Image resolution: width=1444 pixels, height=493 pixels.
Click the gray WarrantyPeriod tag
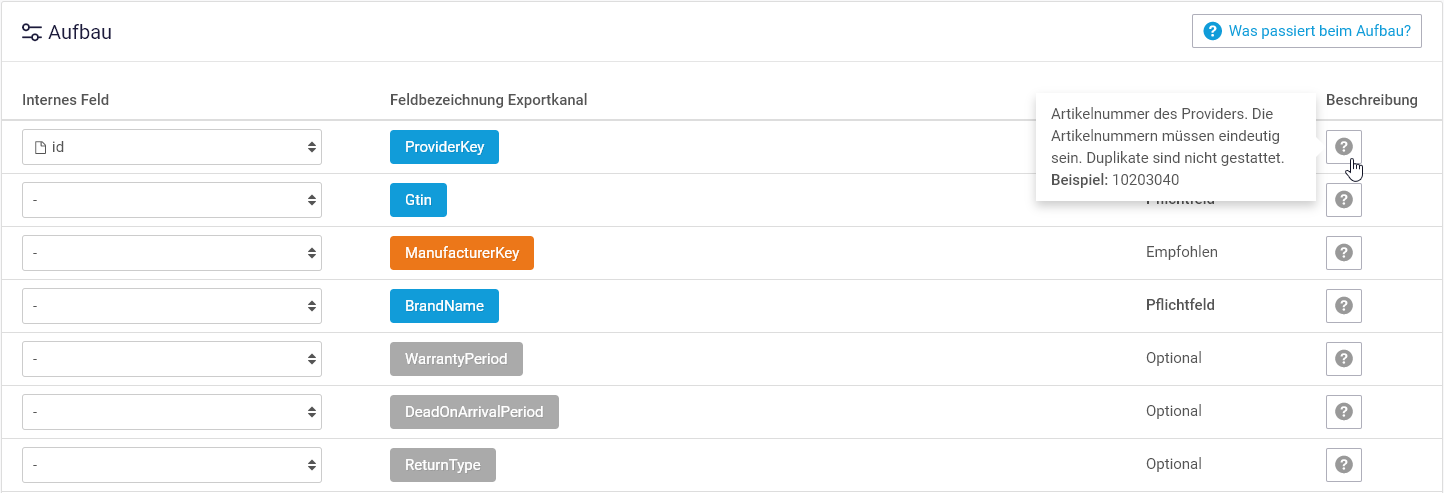pyautogui.click(x=456, y=359)
